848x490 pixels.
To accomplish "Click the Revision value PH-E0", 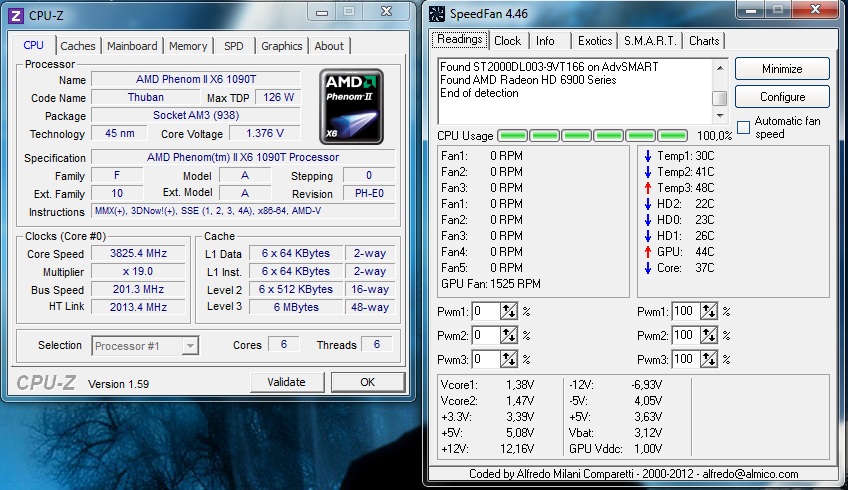I will click(369, 194).
